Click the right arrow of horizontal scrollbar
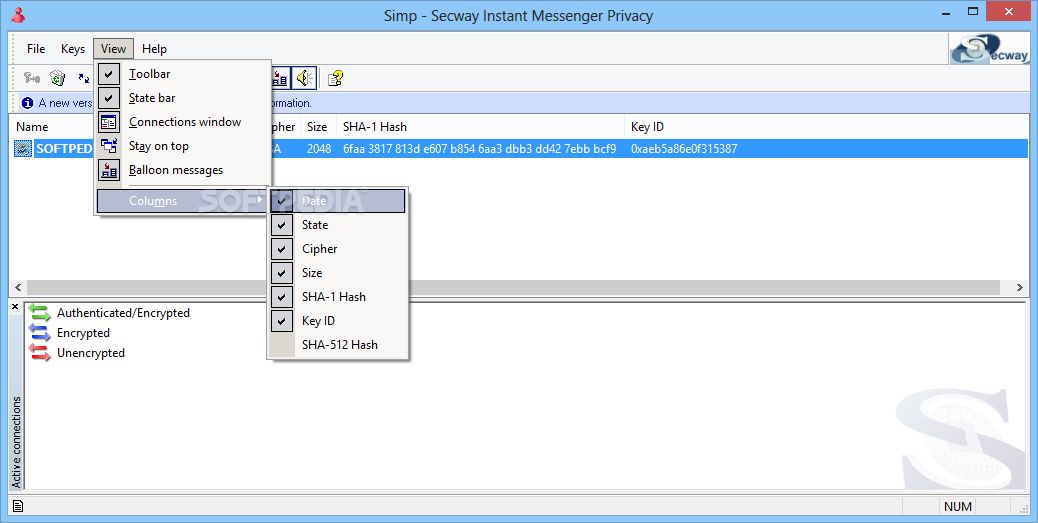Image resolution: width=1038 pixels, height=523 pixels. (1020, 287)
